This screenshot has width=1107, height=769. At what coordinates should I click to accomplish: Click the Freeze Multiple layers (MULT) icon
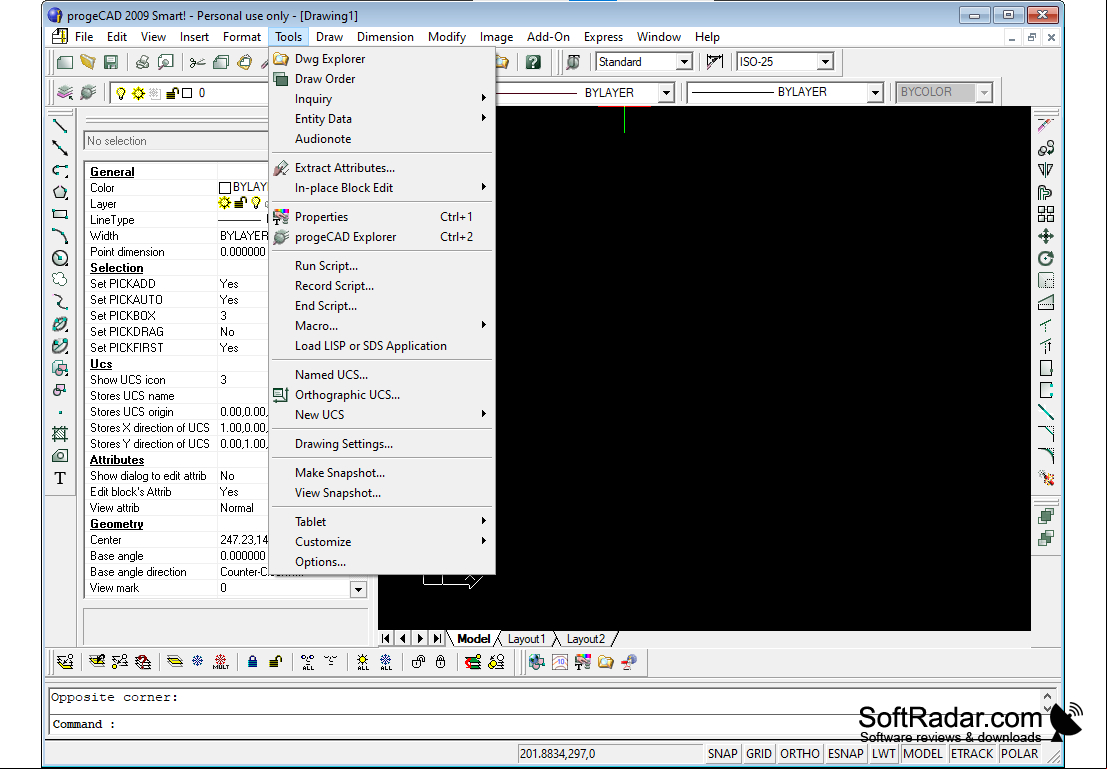coord(220,662)
